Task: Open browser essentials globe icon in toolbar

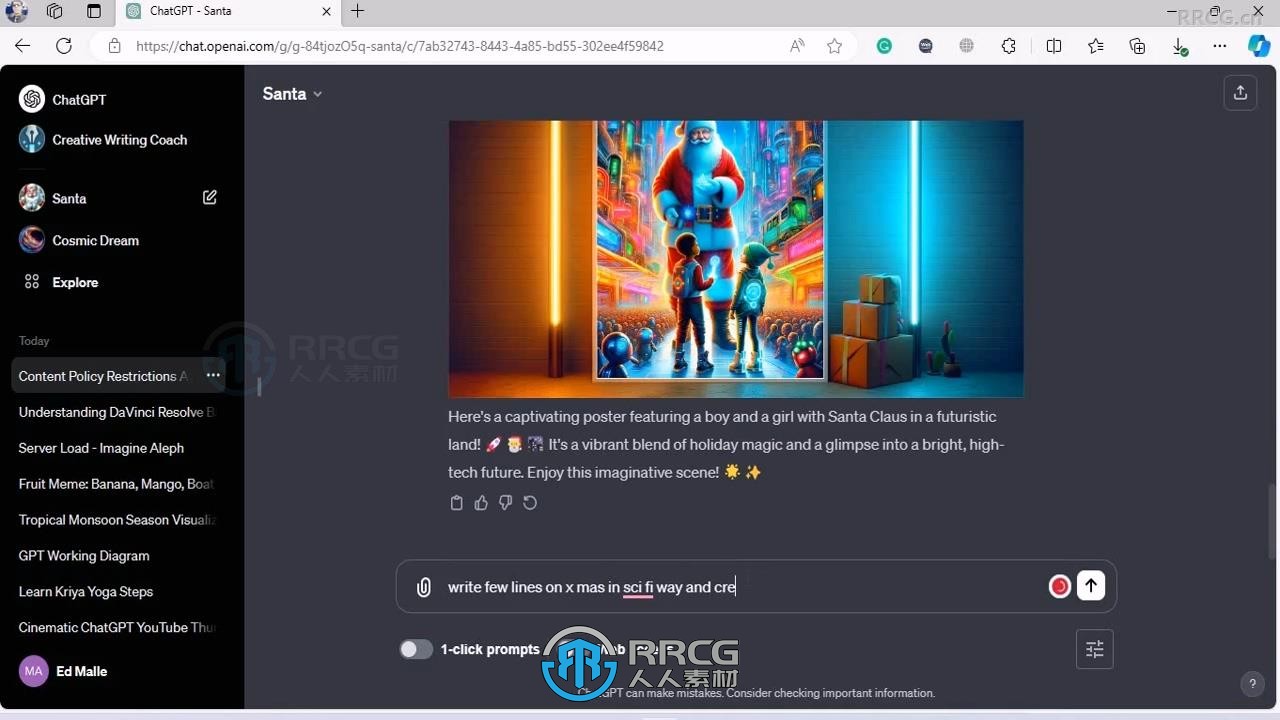Action: 966,46
